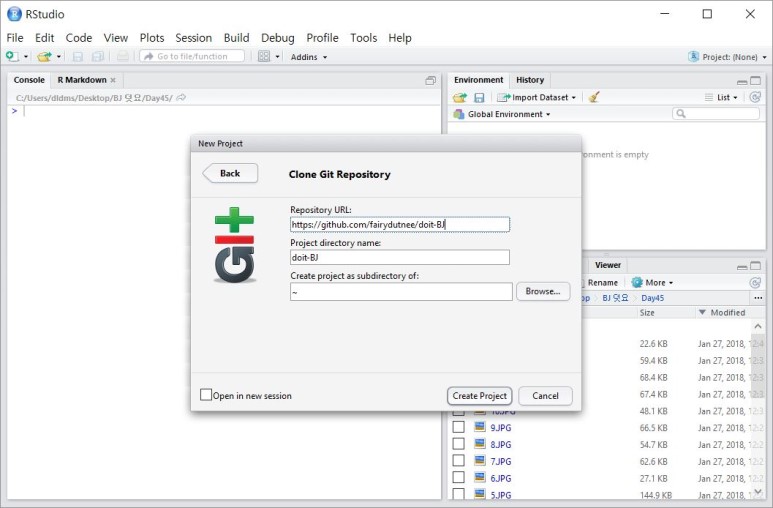Tick the Open in new session checkbox
This screenshot has width=773, height=508.
tap(206, 395)
